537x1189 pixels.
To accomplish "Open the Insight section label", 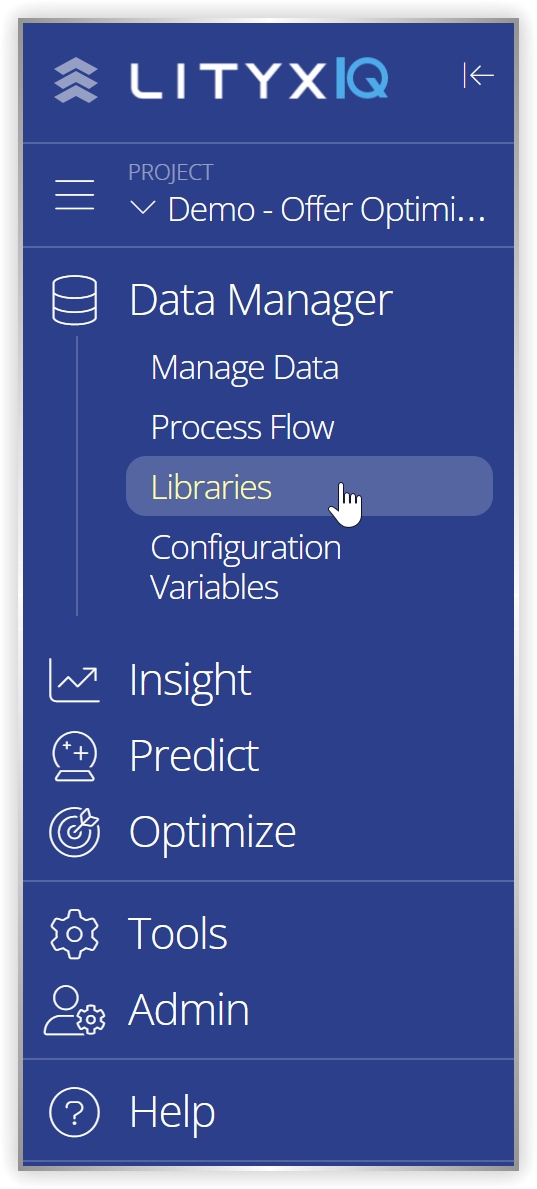I will coord(190,680).
